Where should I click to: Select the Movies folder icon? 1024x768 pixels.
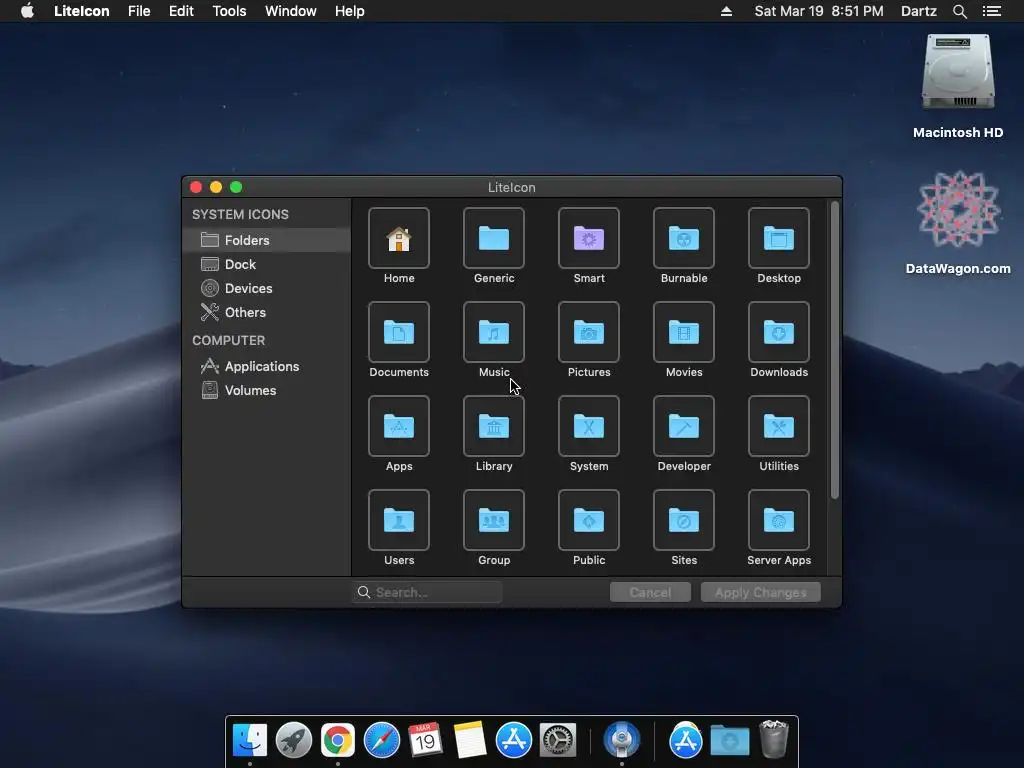[684, 332]
